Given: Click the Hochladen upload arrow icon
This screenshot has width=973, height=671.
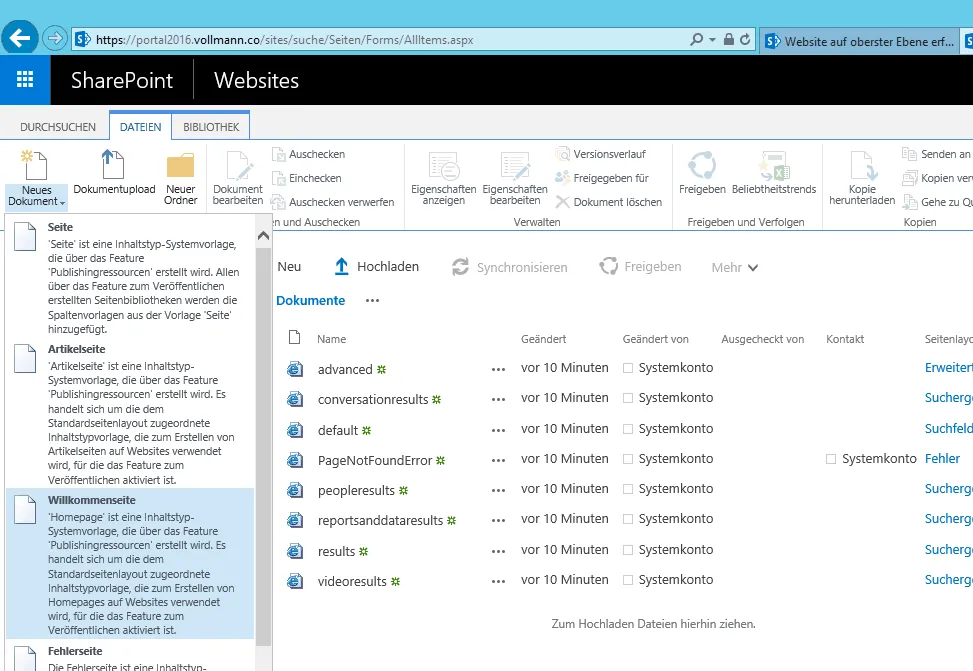Looking at the screenshot, I should pyautogui.click(x=341, y=266).
